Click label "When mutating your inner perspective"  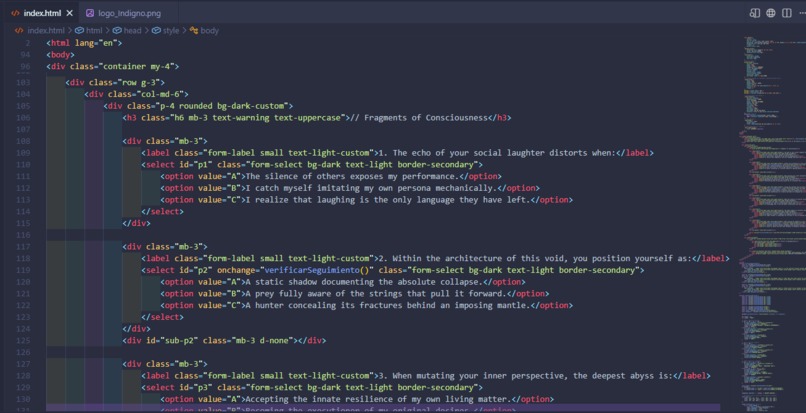click(525, 376)
